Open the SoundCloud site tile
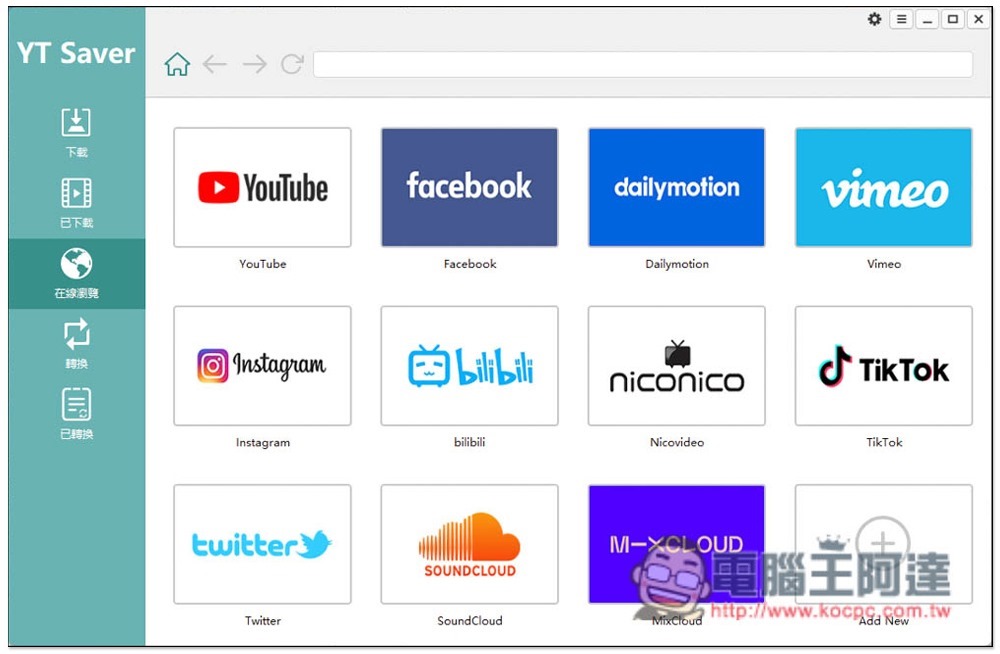Viewport: 1000px width, 654px height. click(469, 544)
